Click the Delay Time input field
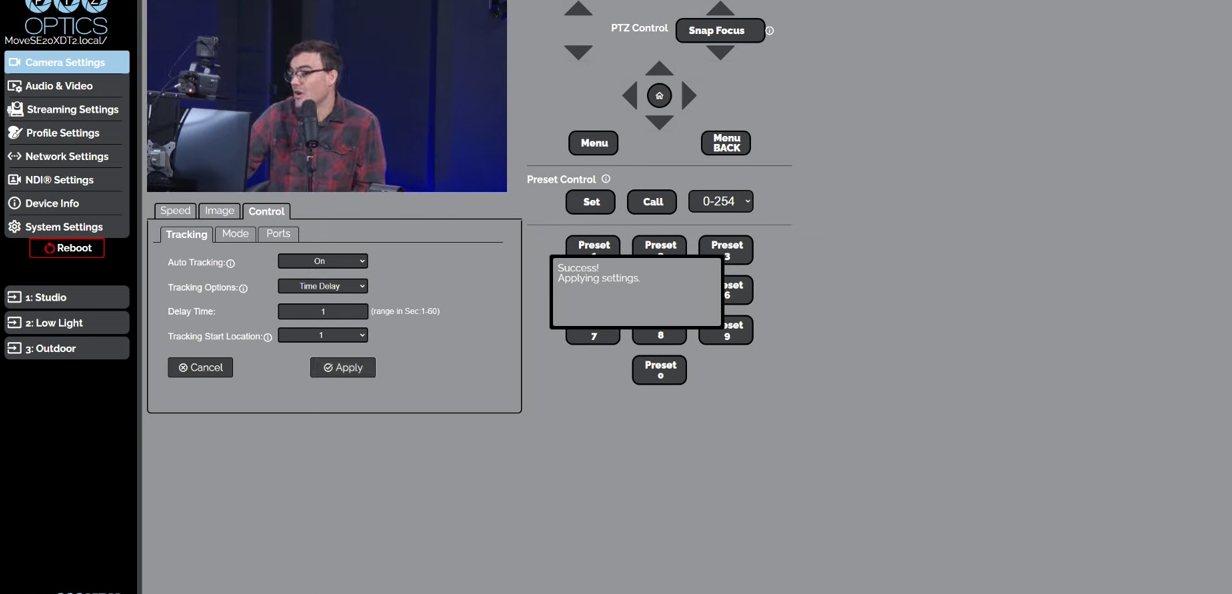1232x594 pixels. click(322, 311)
